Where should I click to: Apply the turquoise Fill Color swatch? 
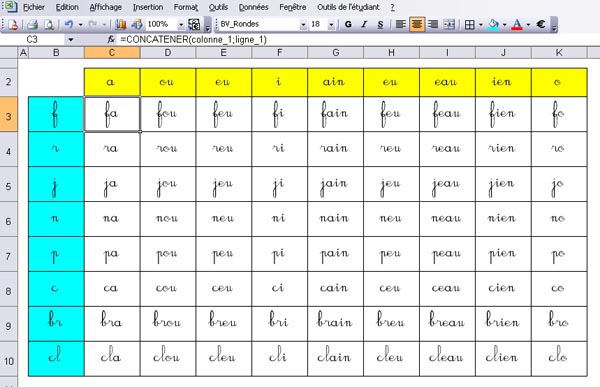pyautogui.click(x=494, y=24)
